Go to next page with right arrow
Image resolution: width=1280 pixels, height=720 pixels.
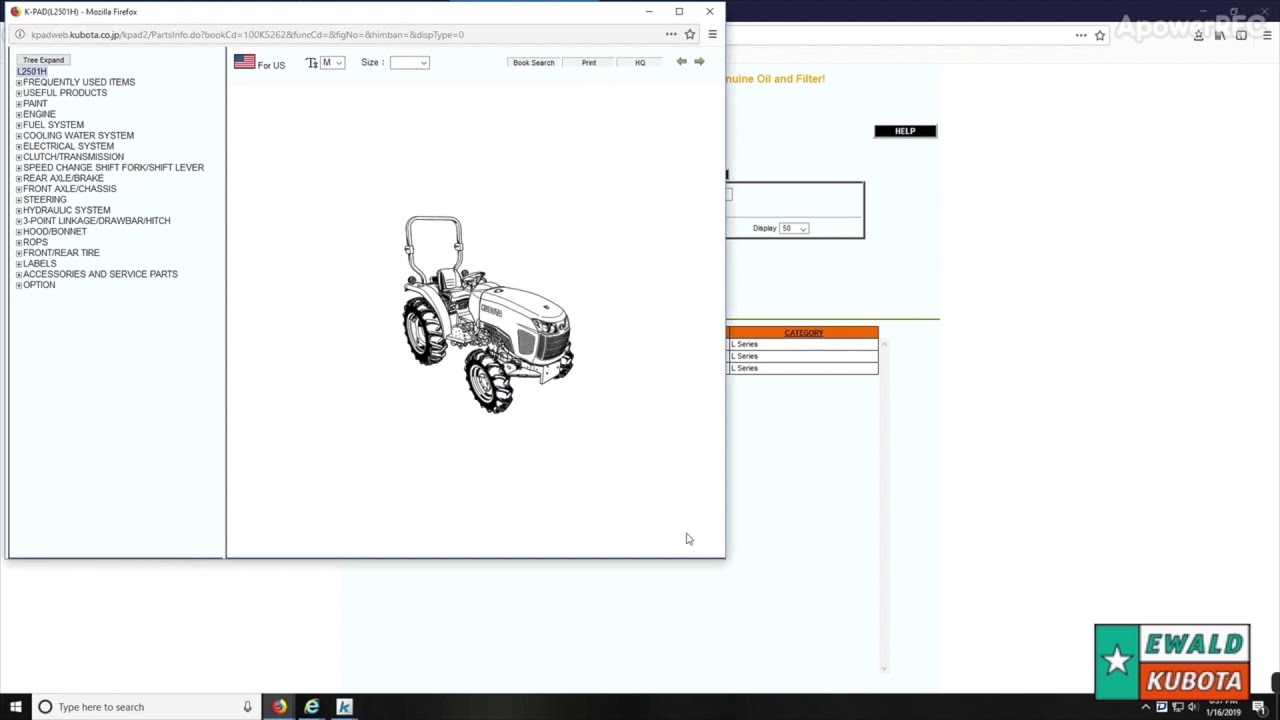click(x=699, y=62)
